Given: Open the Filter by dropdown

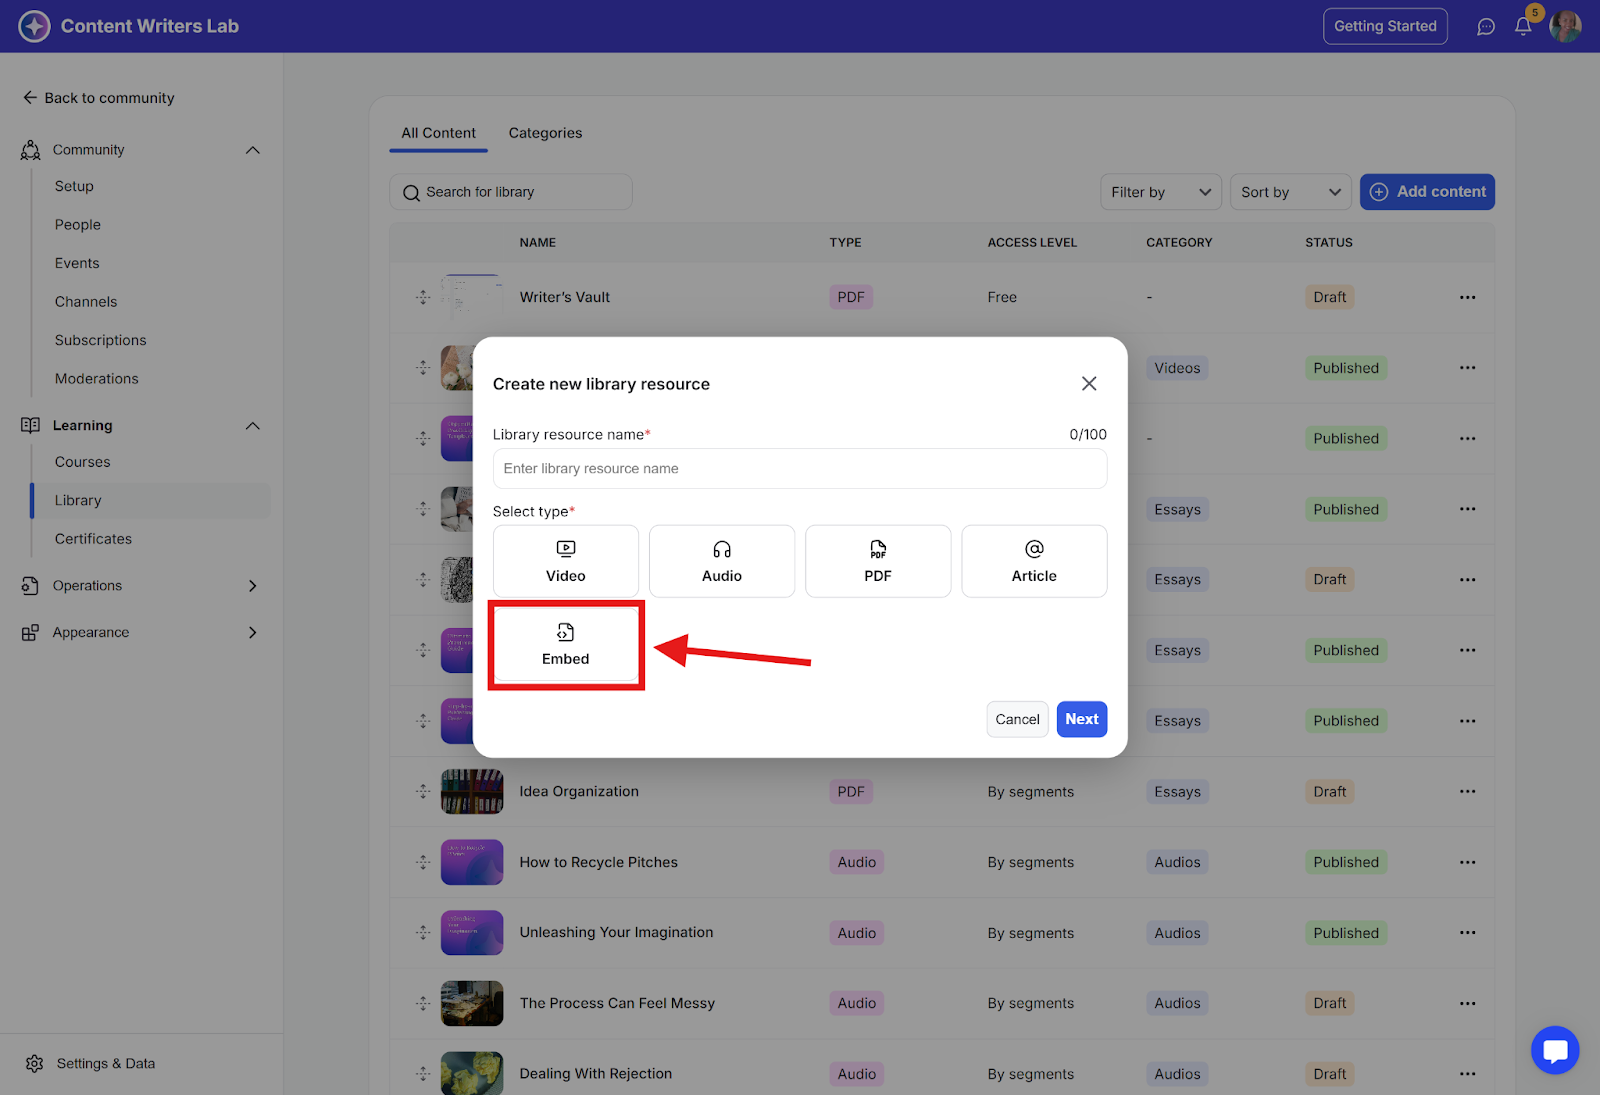Looking at the screenshot, I should coord(1160,192).
